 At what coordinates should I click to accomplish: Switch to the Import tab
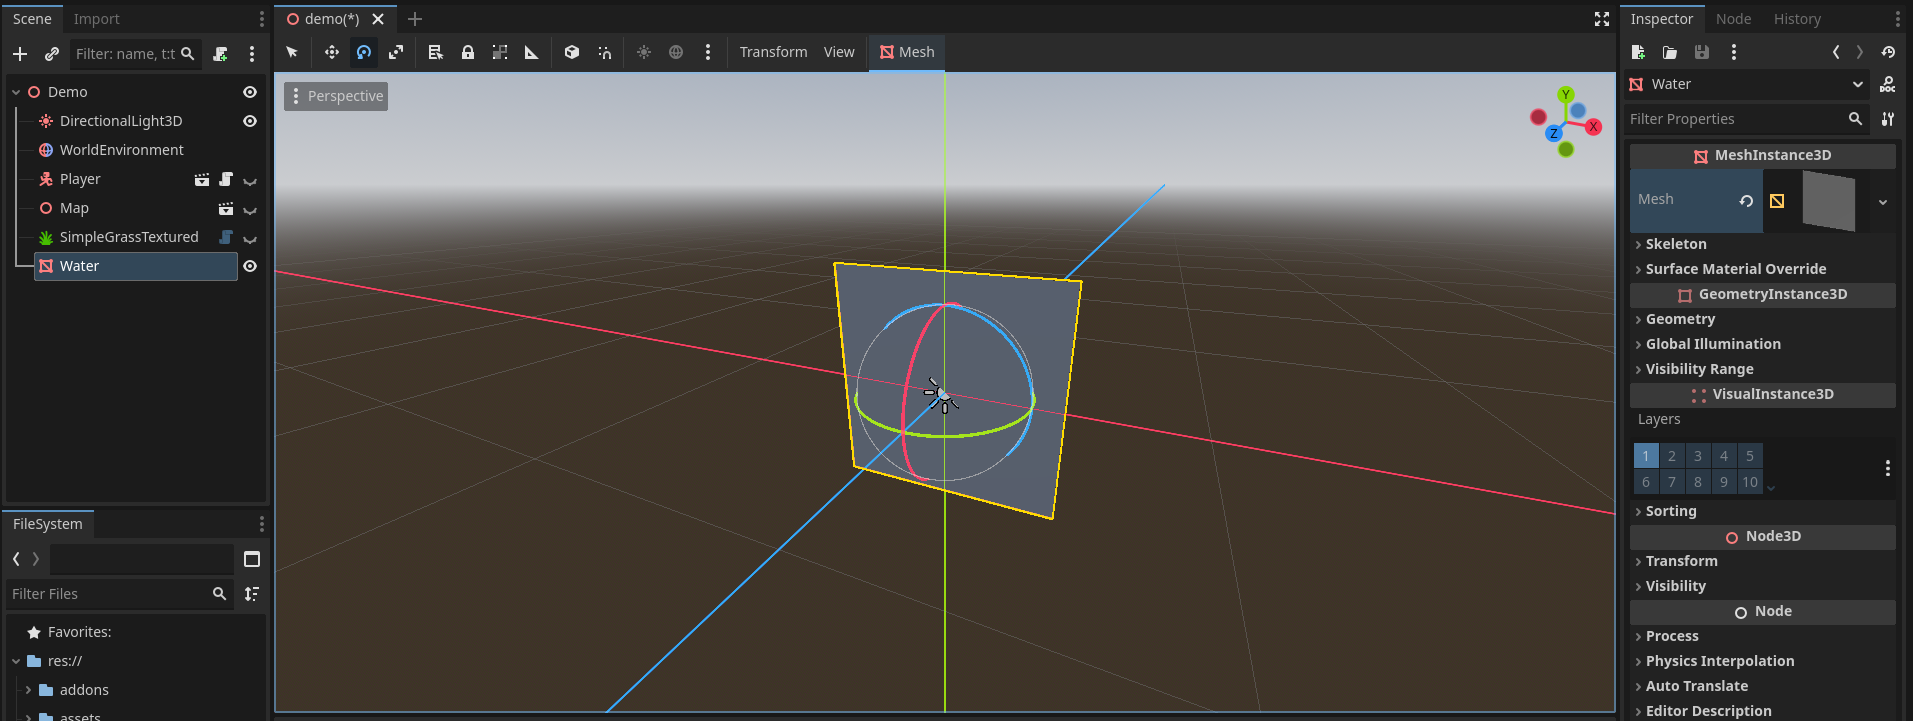96,19
